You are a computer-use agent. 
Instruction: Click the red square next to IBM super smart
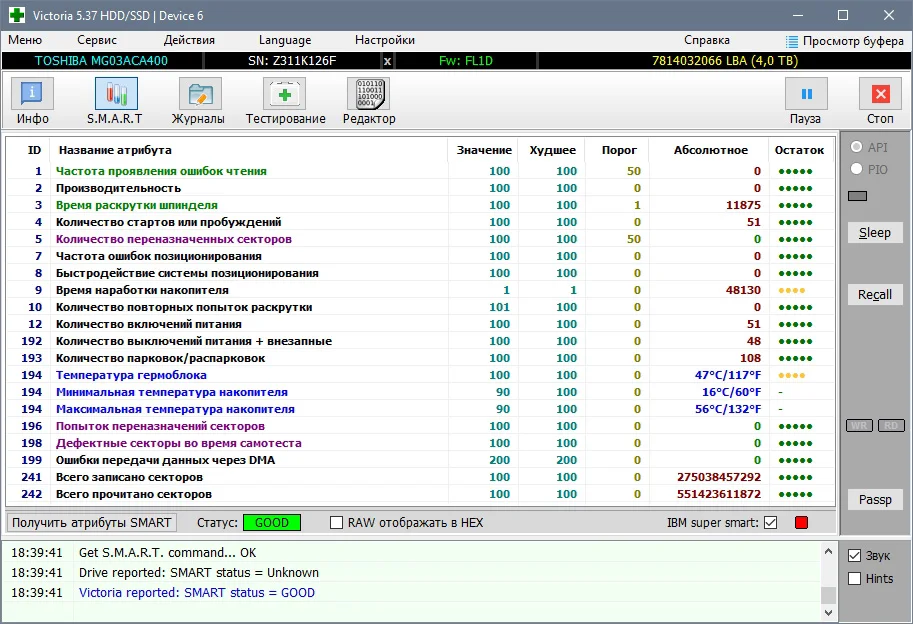tap(801, 523)
